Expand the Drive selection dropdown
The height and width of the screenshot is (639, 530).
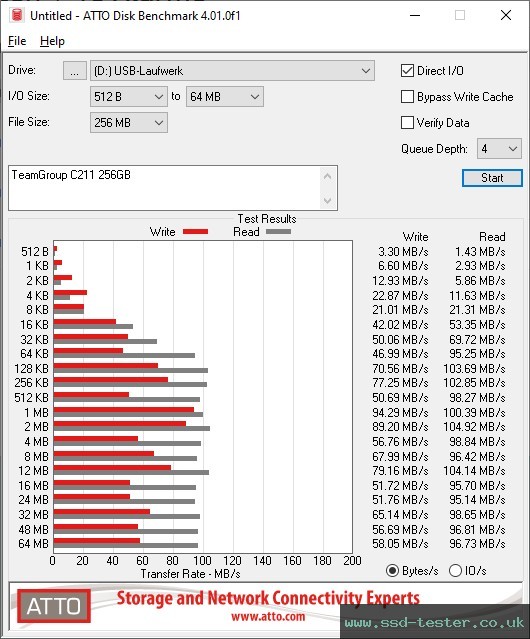[x=232, y=71]
